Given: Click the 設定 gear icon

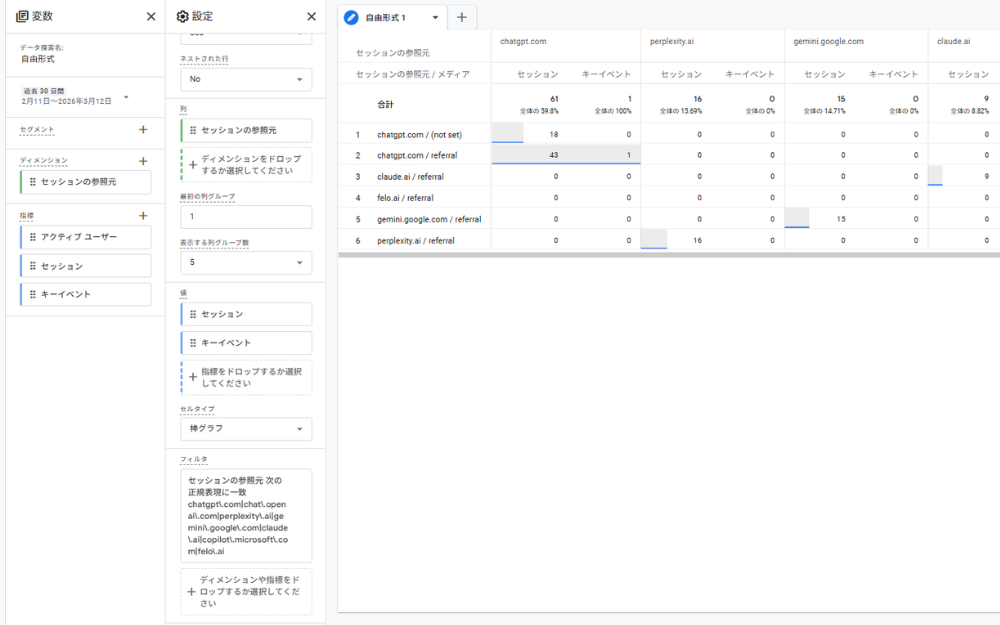Looking at the screenshot, I should (181, 16).
